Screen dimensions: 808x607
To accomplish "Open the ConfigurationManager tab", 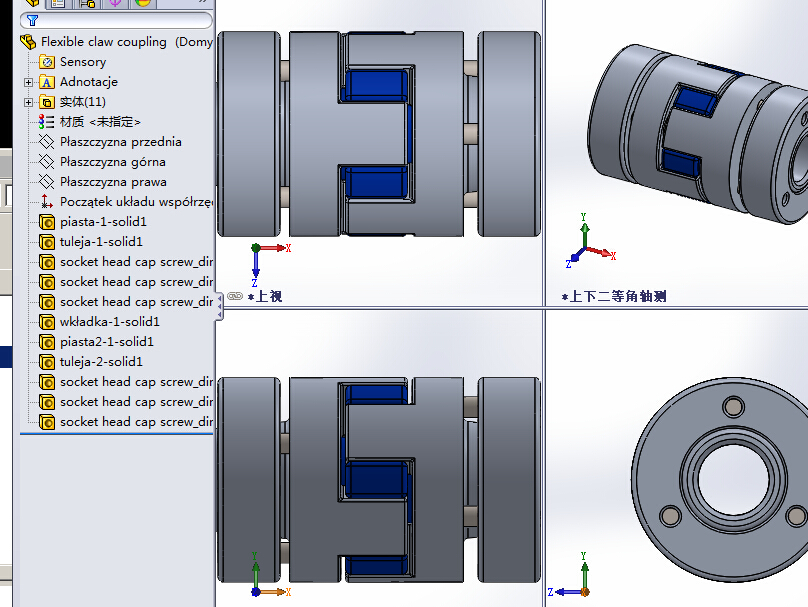I will pos(87,3).
